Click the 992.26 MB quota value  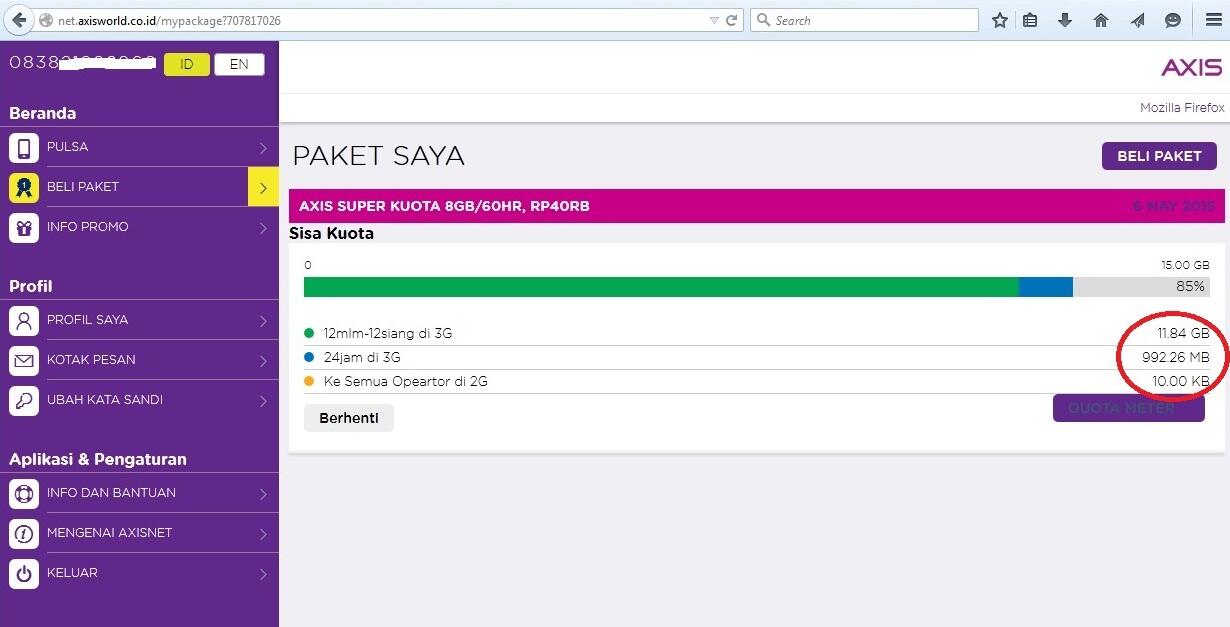point(1176,357)
